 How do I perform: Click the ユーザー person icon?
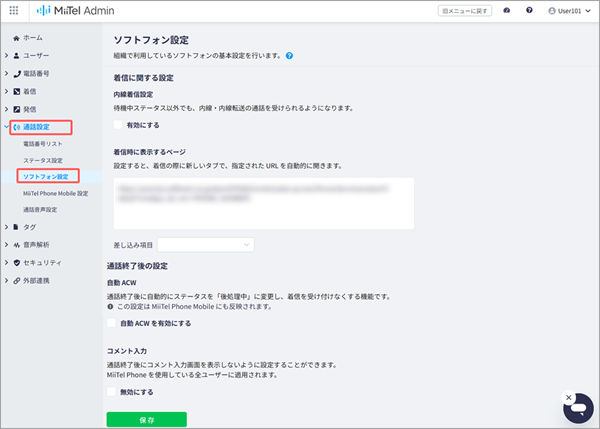[x=16, y=55]
